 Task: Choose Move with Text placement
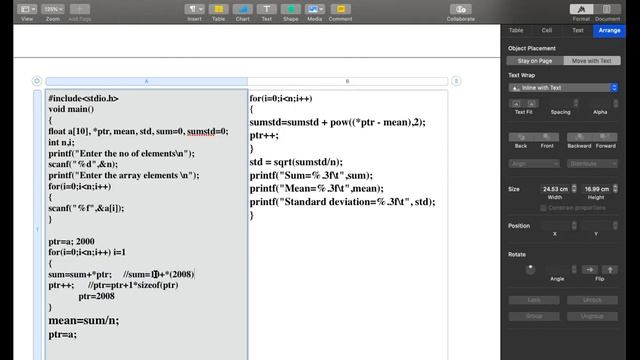tap(592, 61)
